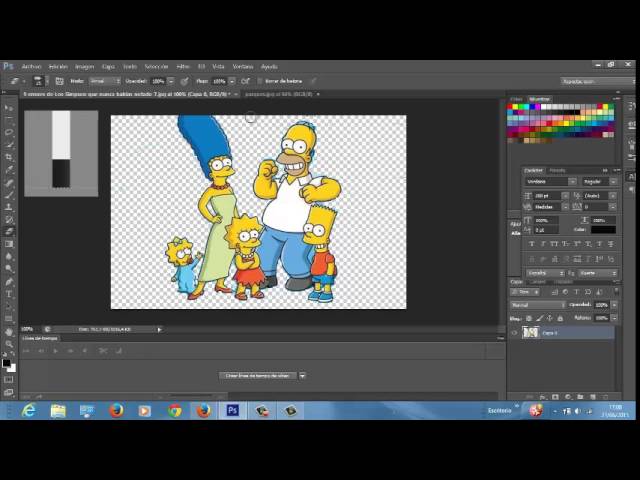This screenshot has width=640, height=480.
Task: Open the layer Opacidad dropdown arrow
Action: (614, 305)
